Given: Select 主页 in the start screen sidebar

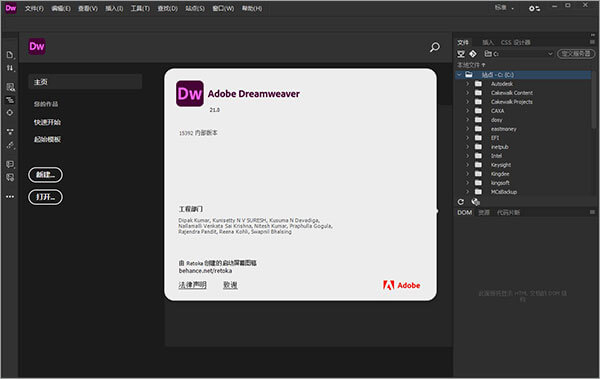Looking at the screenshot, I should point(85,82).
